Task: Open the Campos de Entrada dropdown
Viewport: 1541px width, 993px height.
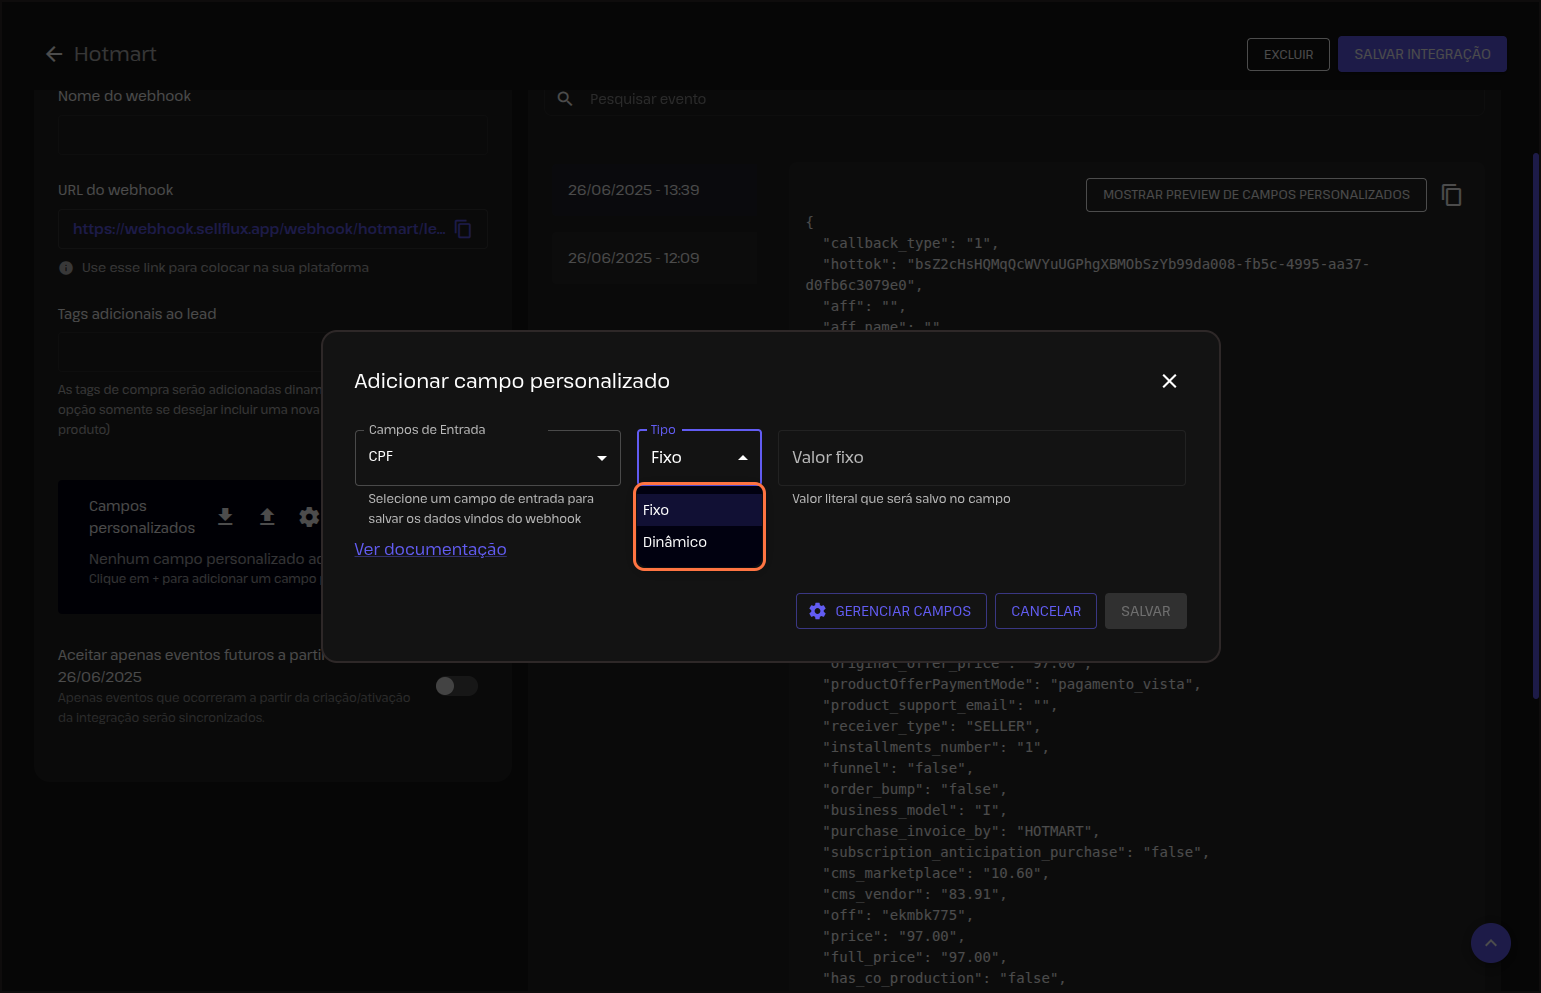Action: pyautogui.click(x=487, y=458)
